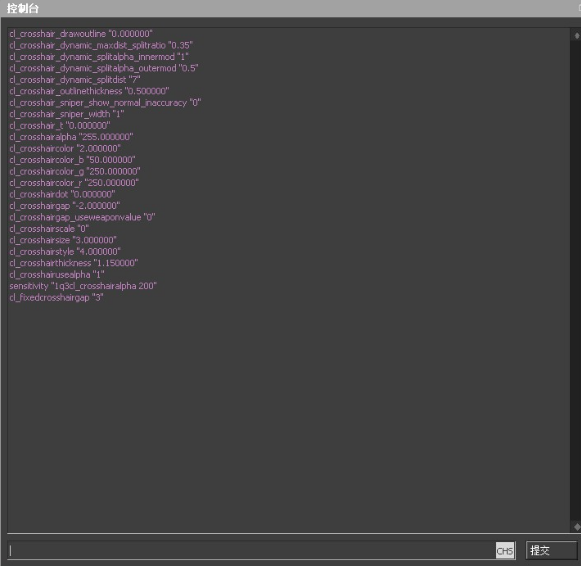Focus the console command input field

tap(252, 550)
